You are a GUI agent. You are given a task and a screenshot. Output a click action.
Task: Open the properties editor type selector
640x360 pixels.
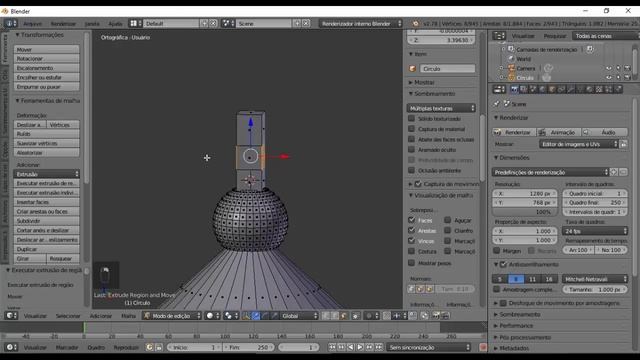point(499,89)
